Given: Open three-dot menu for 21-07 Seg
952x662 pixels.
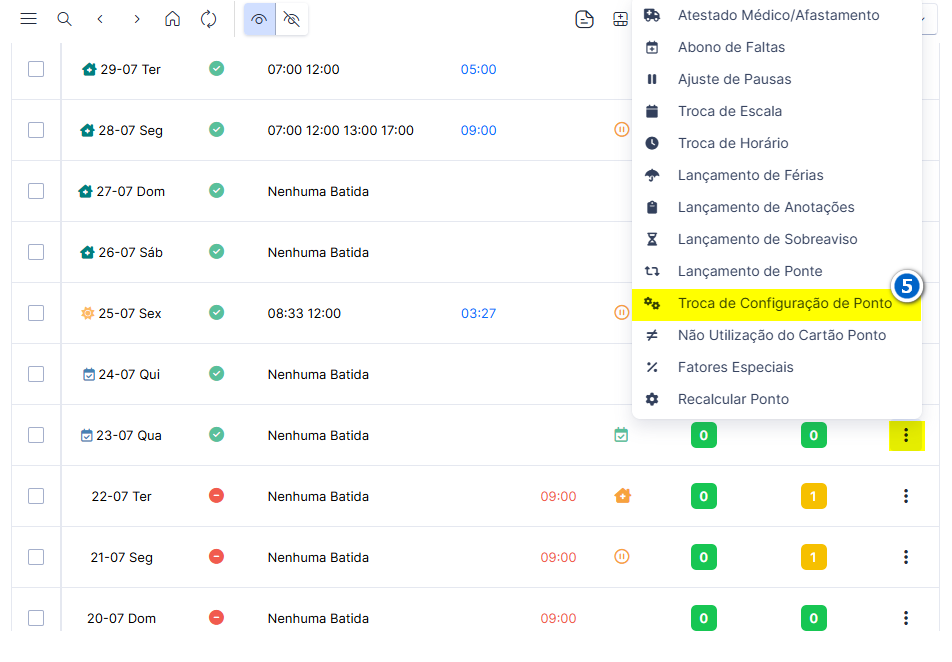Looking at the screenshot, I should click(x=906, y=557).
